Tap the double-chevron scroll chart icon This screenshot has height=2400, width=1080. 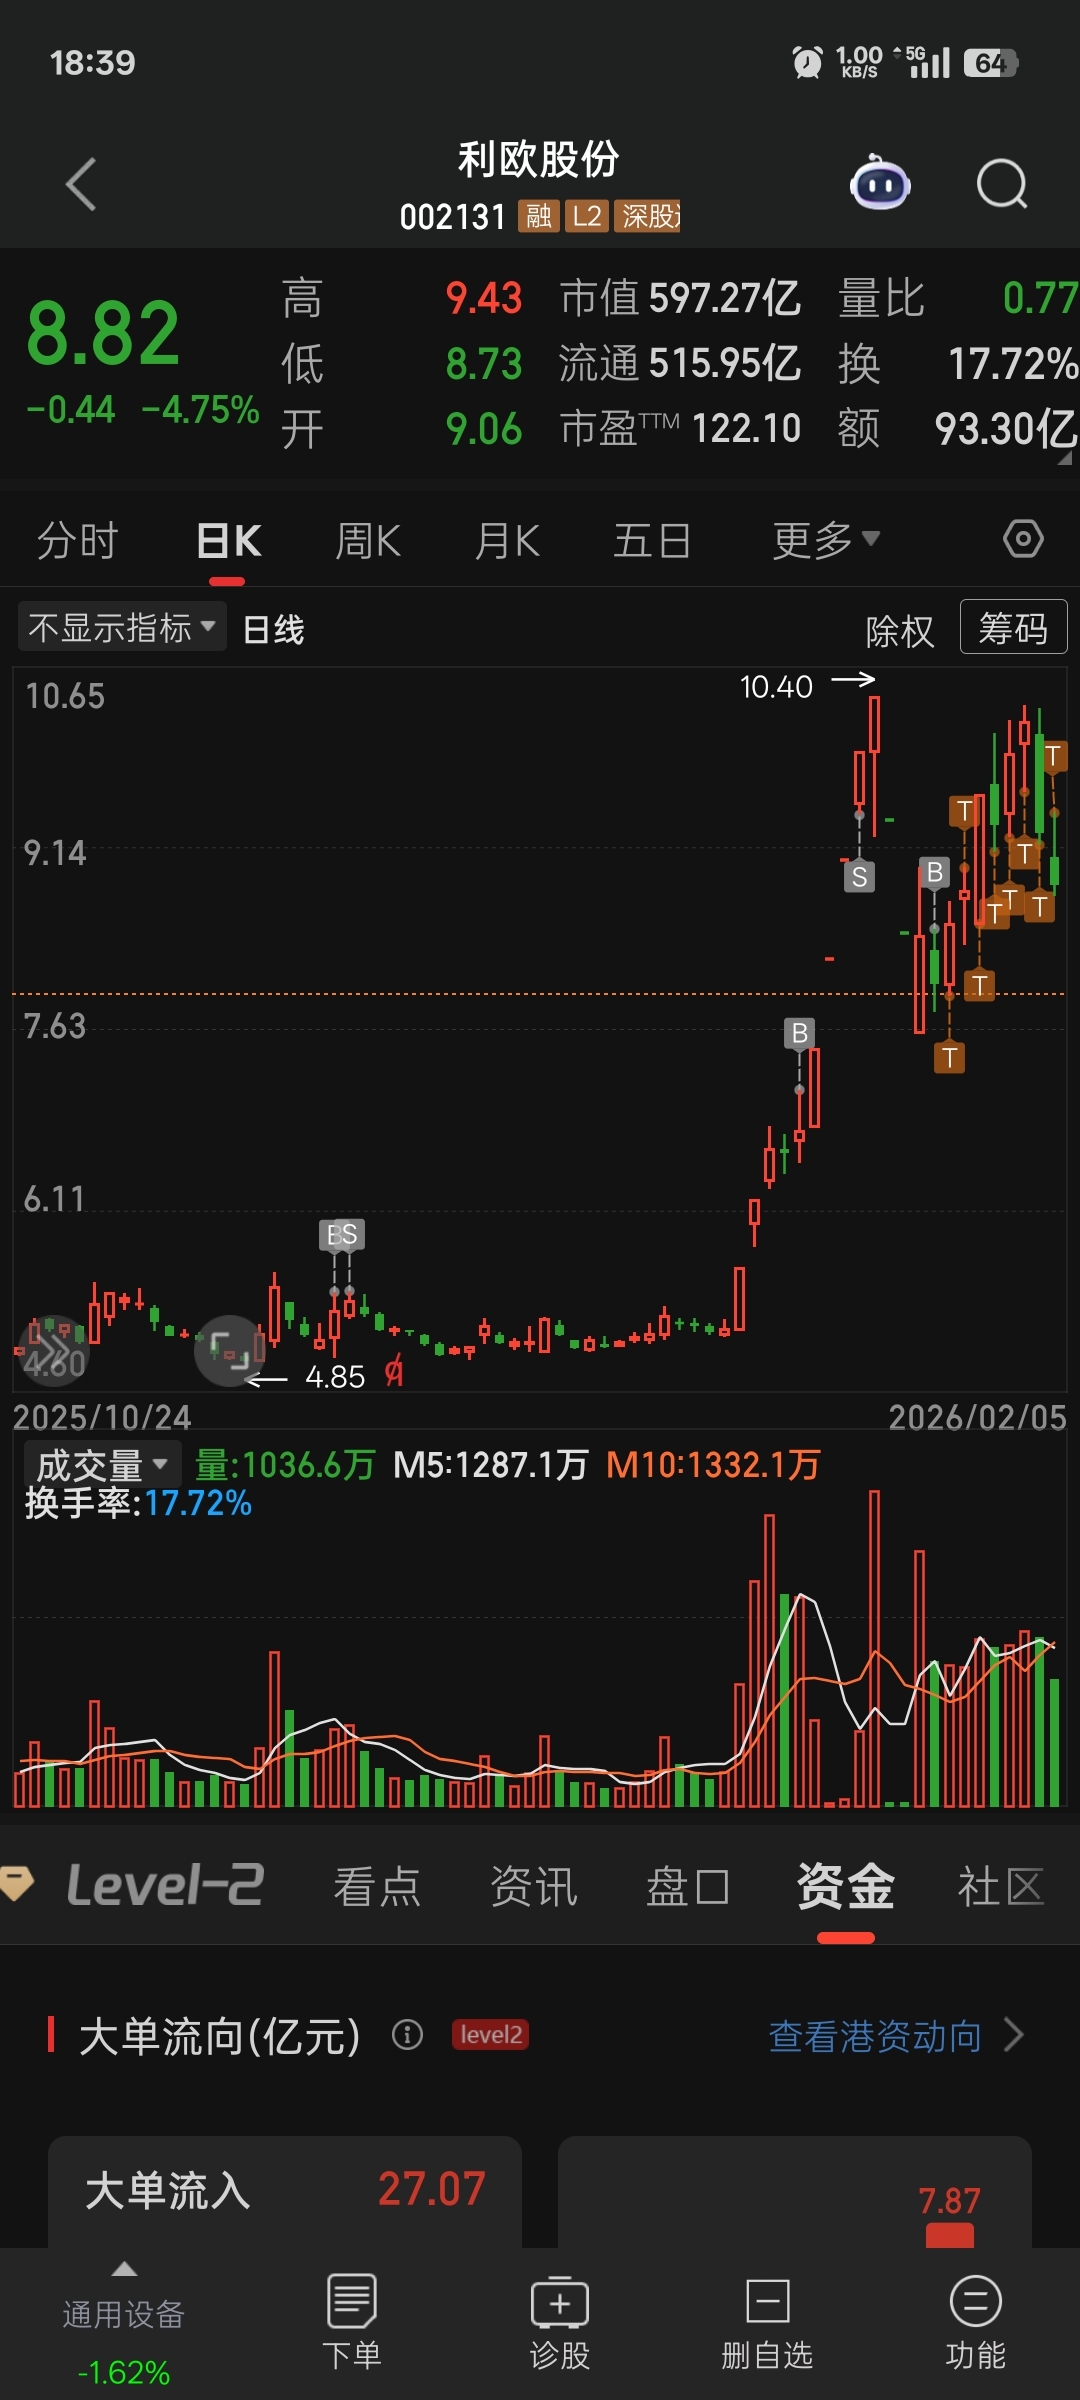tap(53, 1350)
